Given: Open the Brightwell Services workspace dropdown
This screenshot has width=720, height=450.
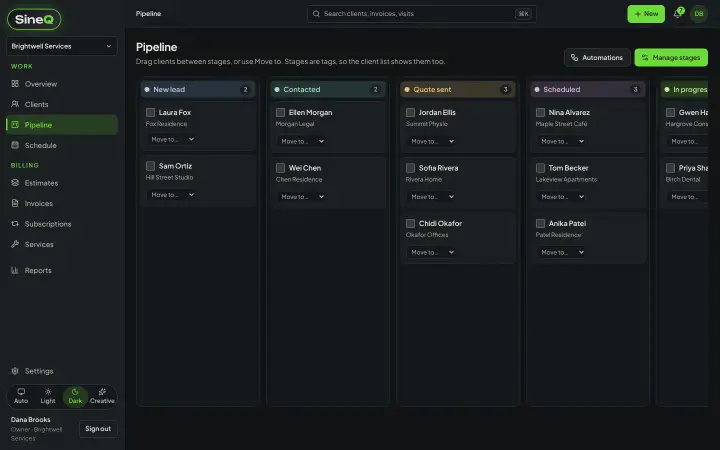Looking at the screenshot, I should click(62, 46).
